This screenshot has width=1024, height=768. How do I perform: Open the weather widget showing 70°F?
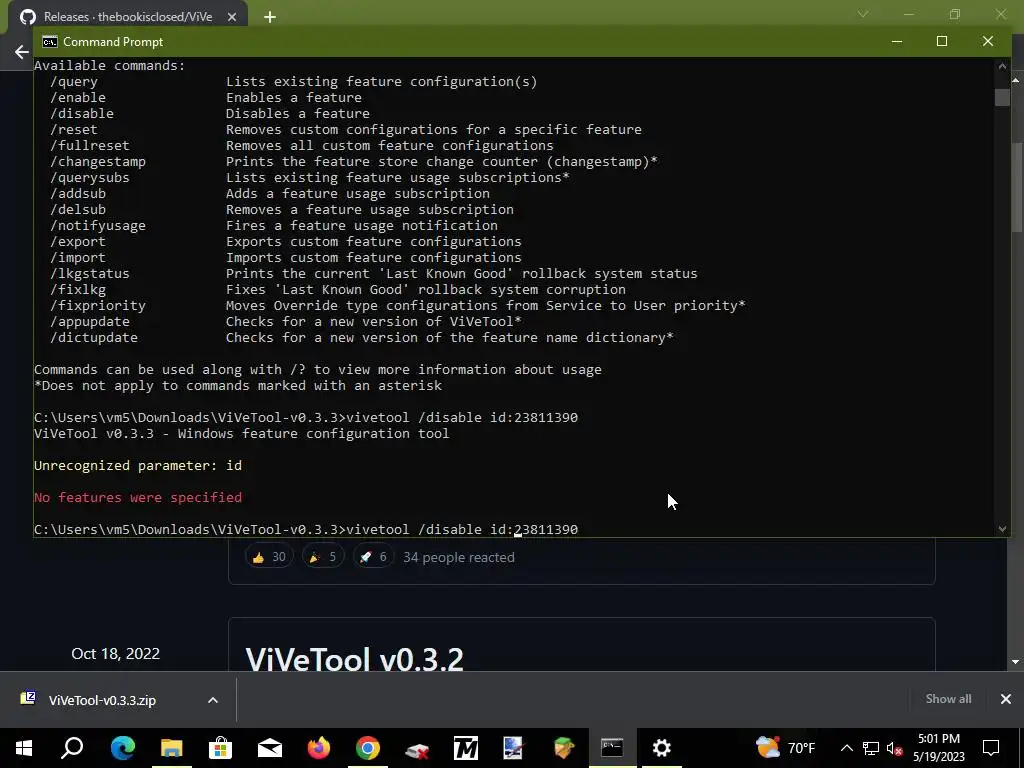point(786,748)
